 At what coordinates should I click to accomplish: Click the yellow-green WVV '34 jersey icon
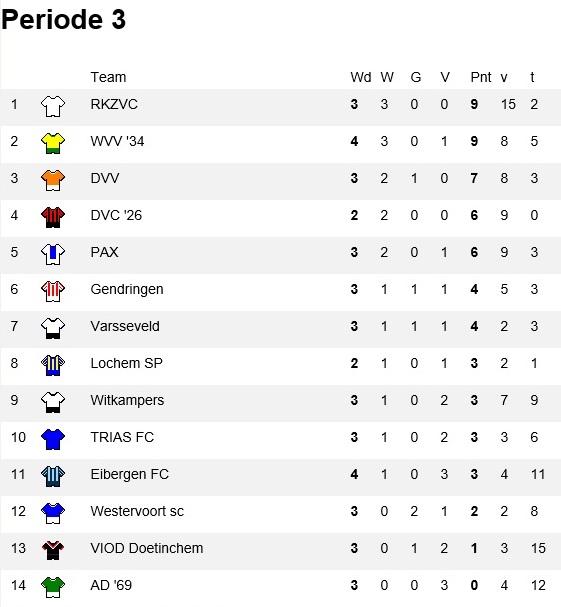click(53, 143)
